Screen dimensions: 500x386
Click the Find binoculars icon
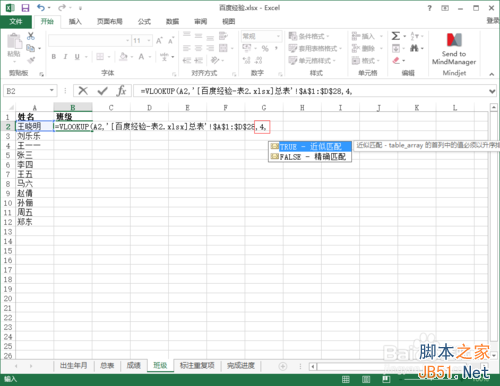(414, 48)
